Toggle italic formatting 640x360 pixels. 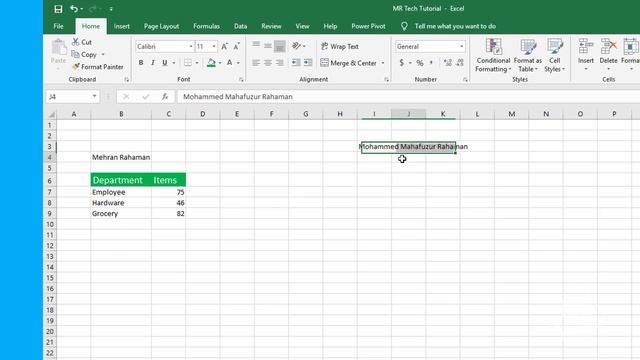[153, 63]
